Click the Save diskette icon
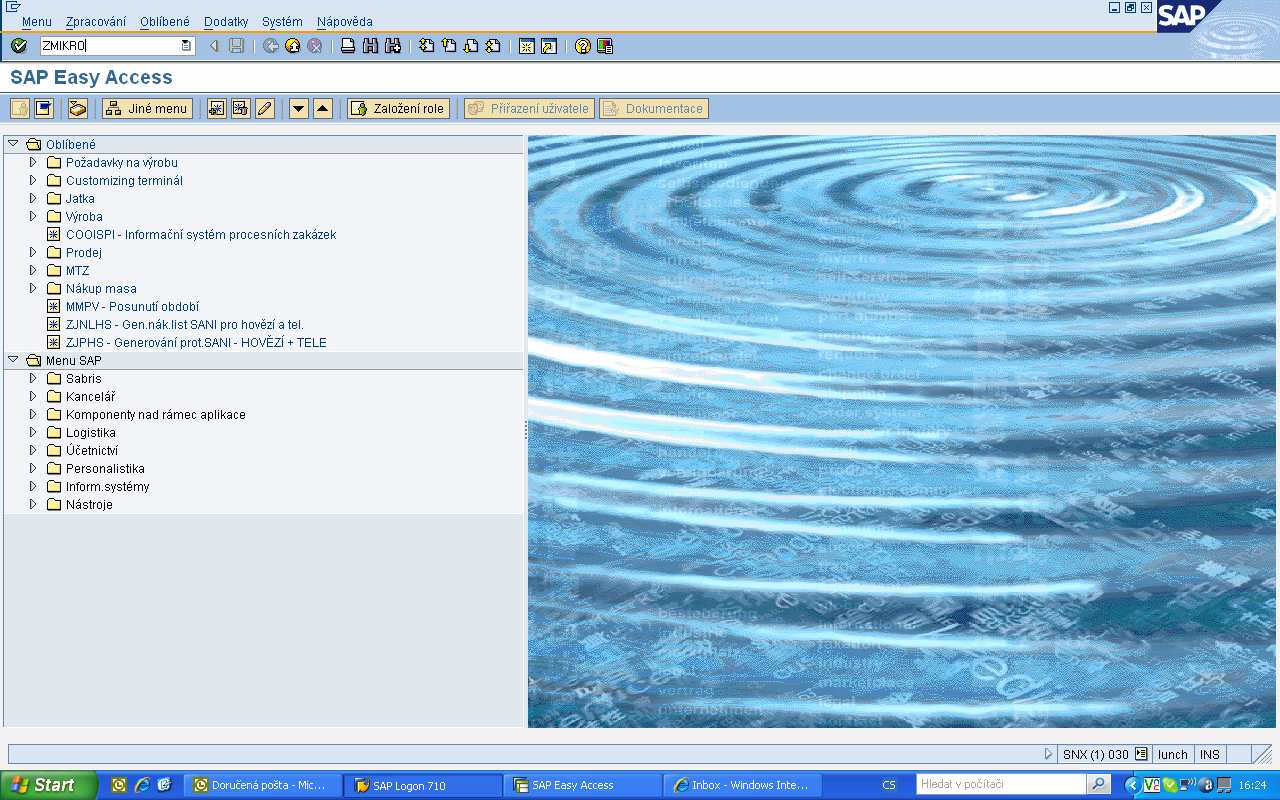 pos(236,46)
